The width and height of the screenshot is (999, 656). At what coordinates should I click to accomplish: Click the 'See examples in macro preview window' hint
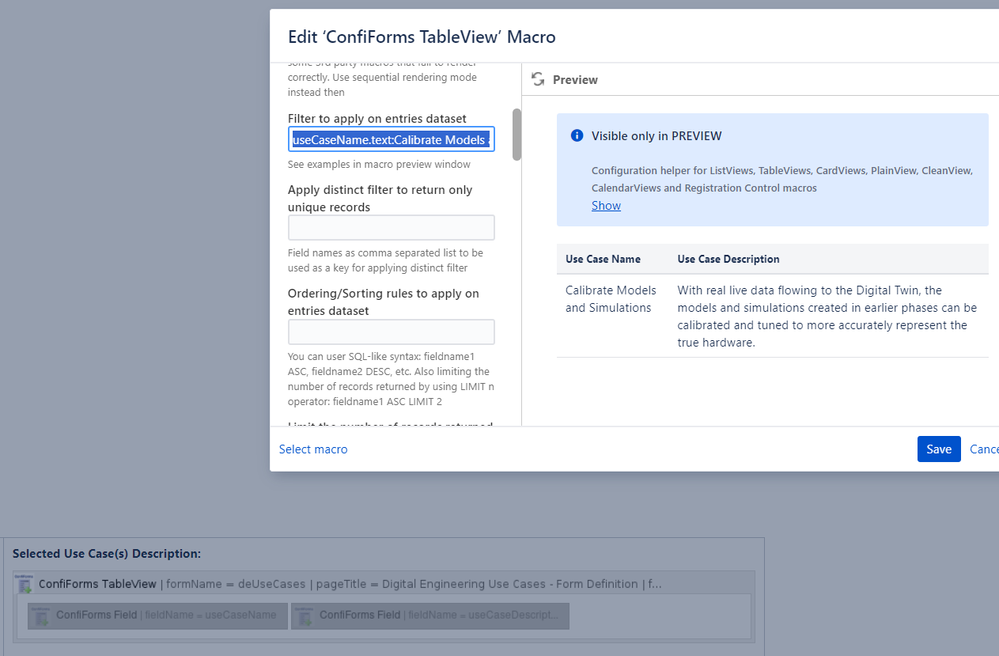coord(379,164)
